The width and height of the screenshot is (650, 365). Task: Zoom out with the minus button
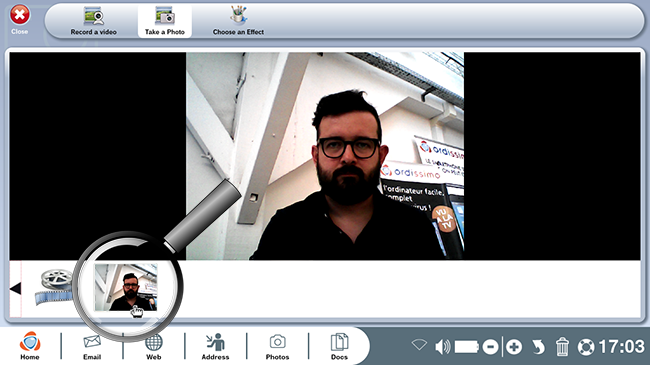[490, 347]
